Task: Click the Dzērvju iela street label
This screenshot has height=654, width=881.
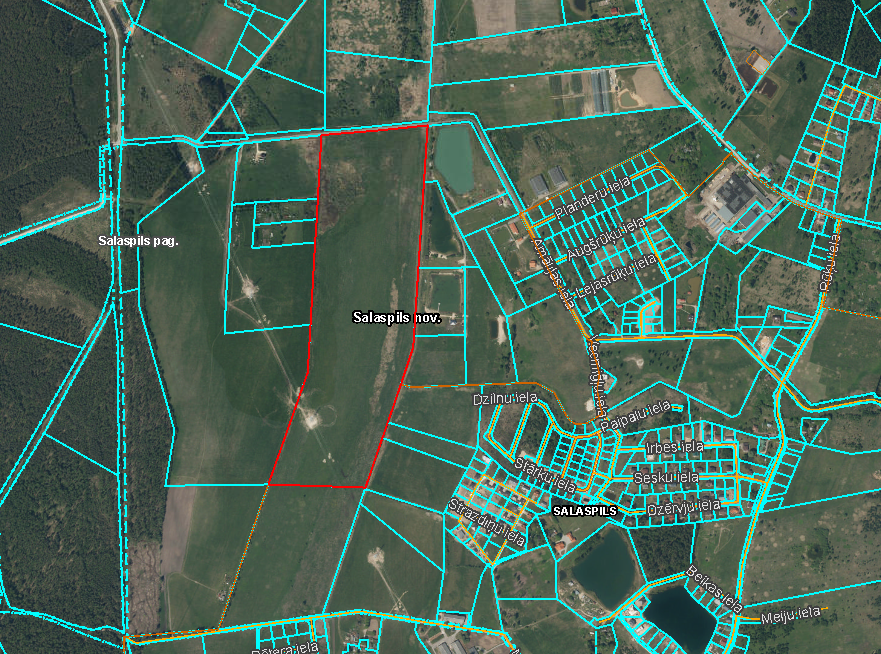Action: [x=684, y=507]
